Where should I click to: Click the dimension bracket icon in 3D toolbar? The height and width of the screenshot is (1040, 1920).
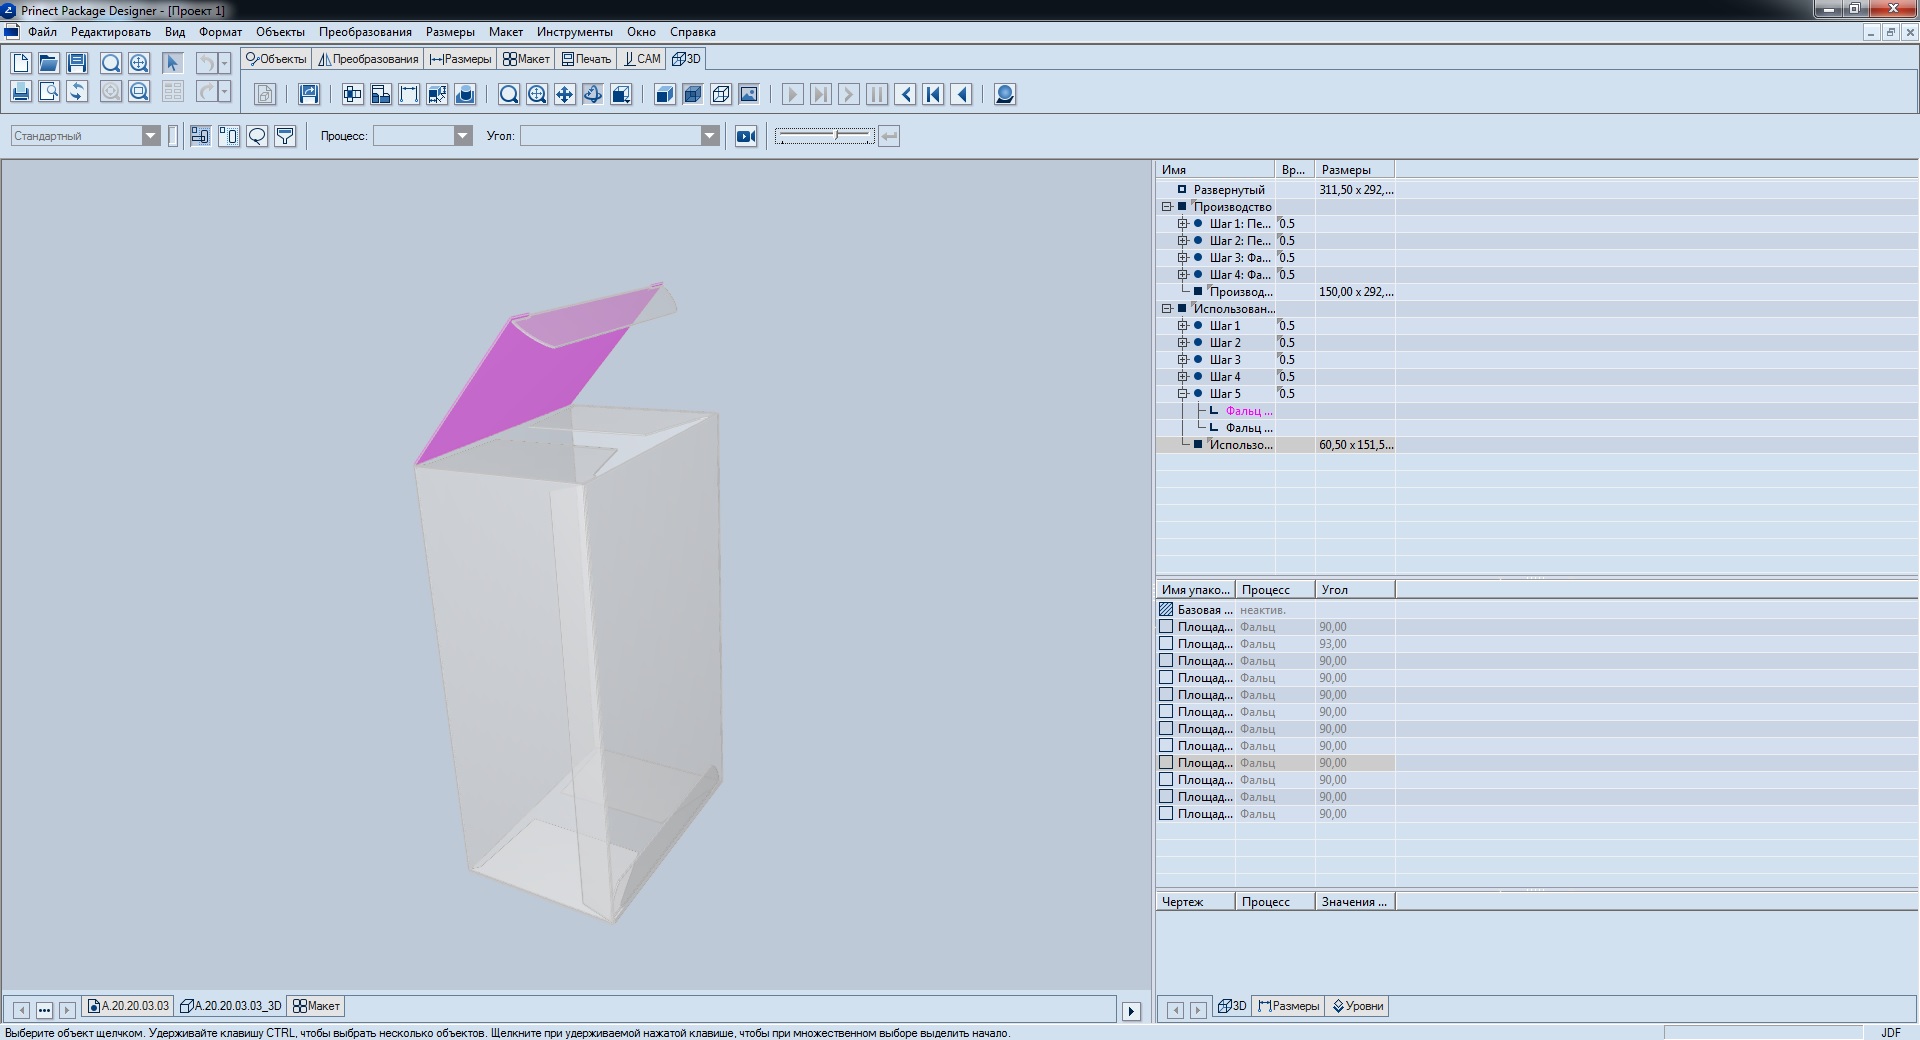point(409,94)
